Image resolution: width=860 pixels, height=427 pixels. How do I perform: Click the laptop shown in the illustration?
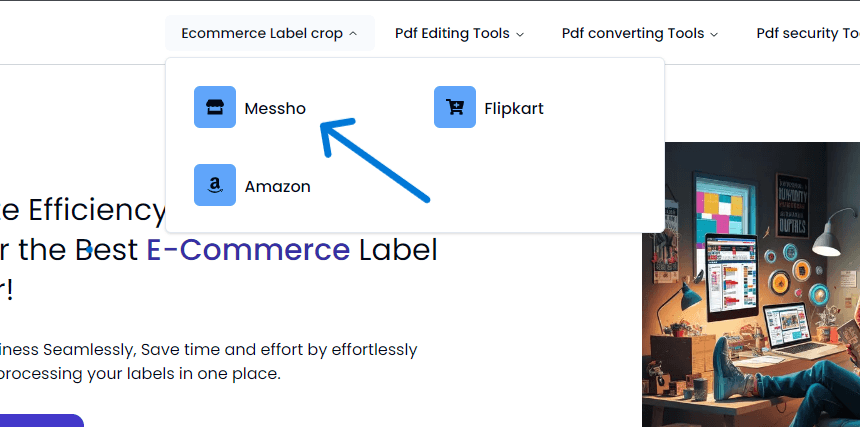click(791, 327)
